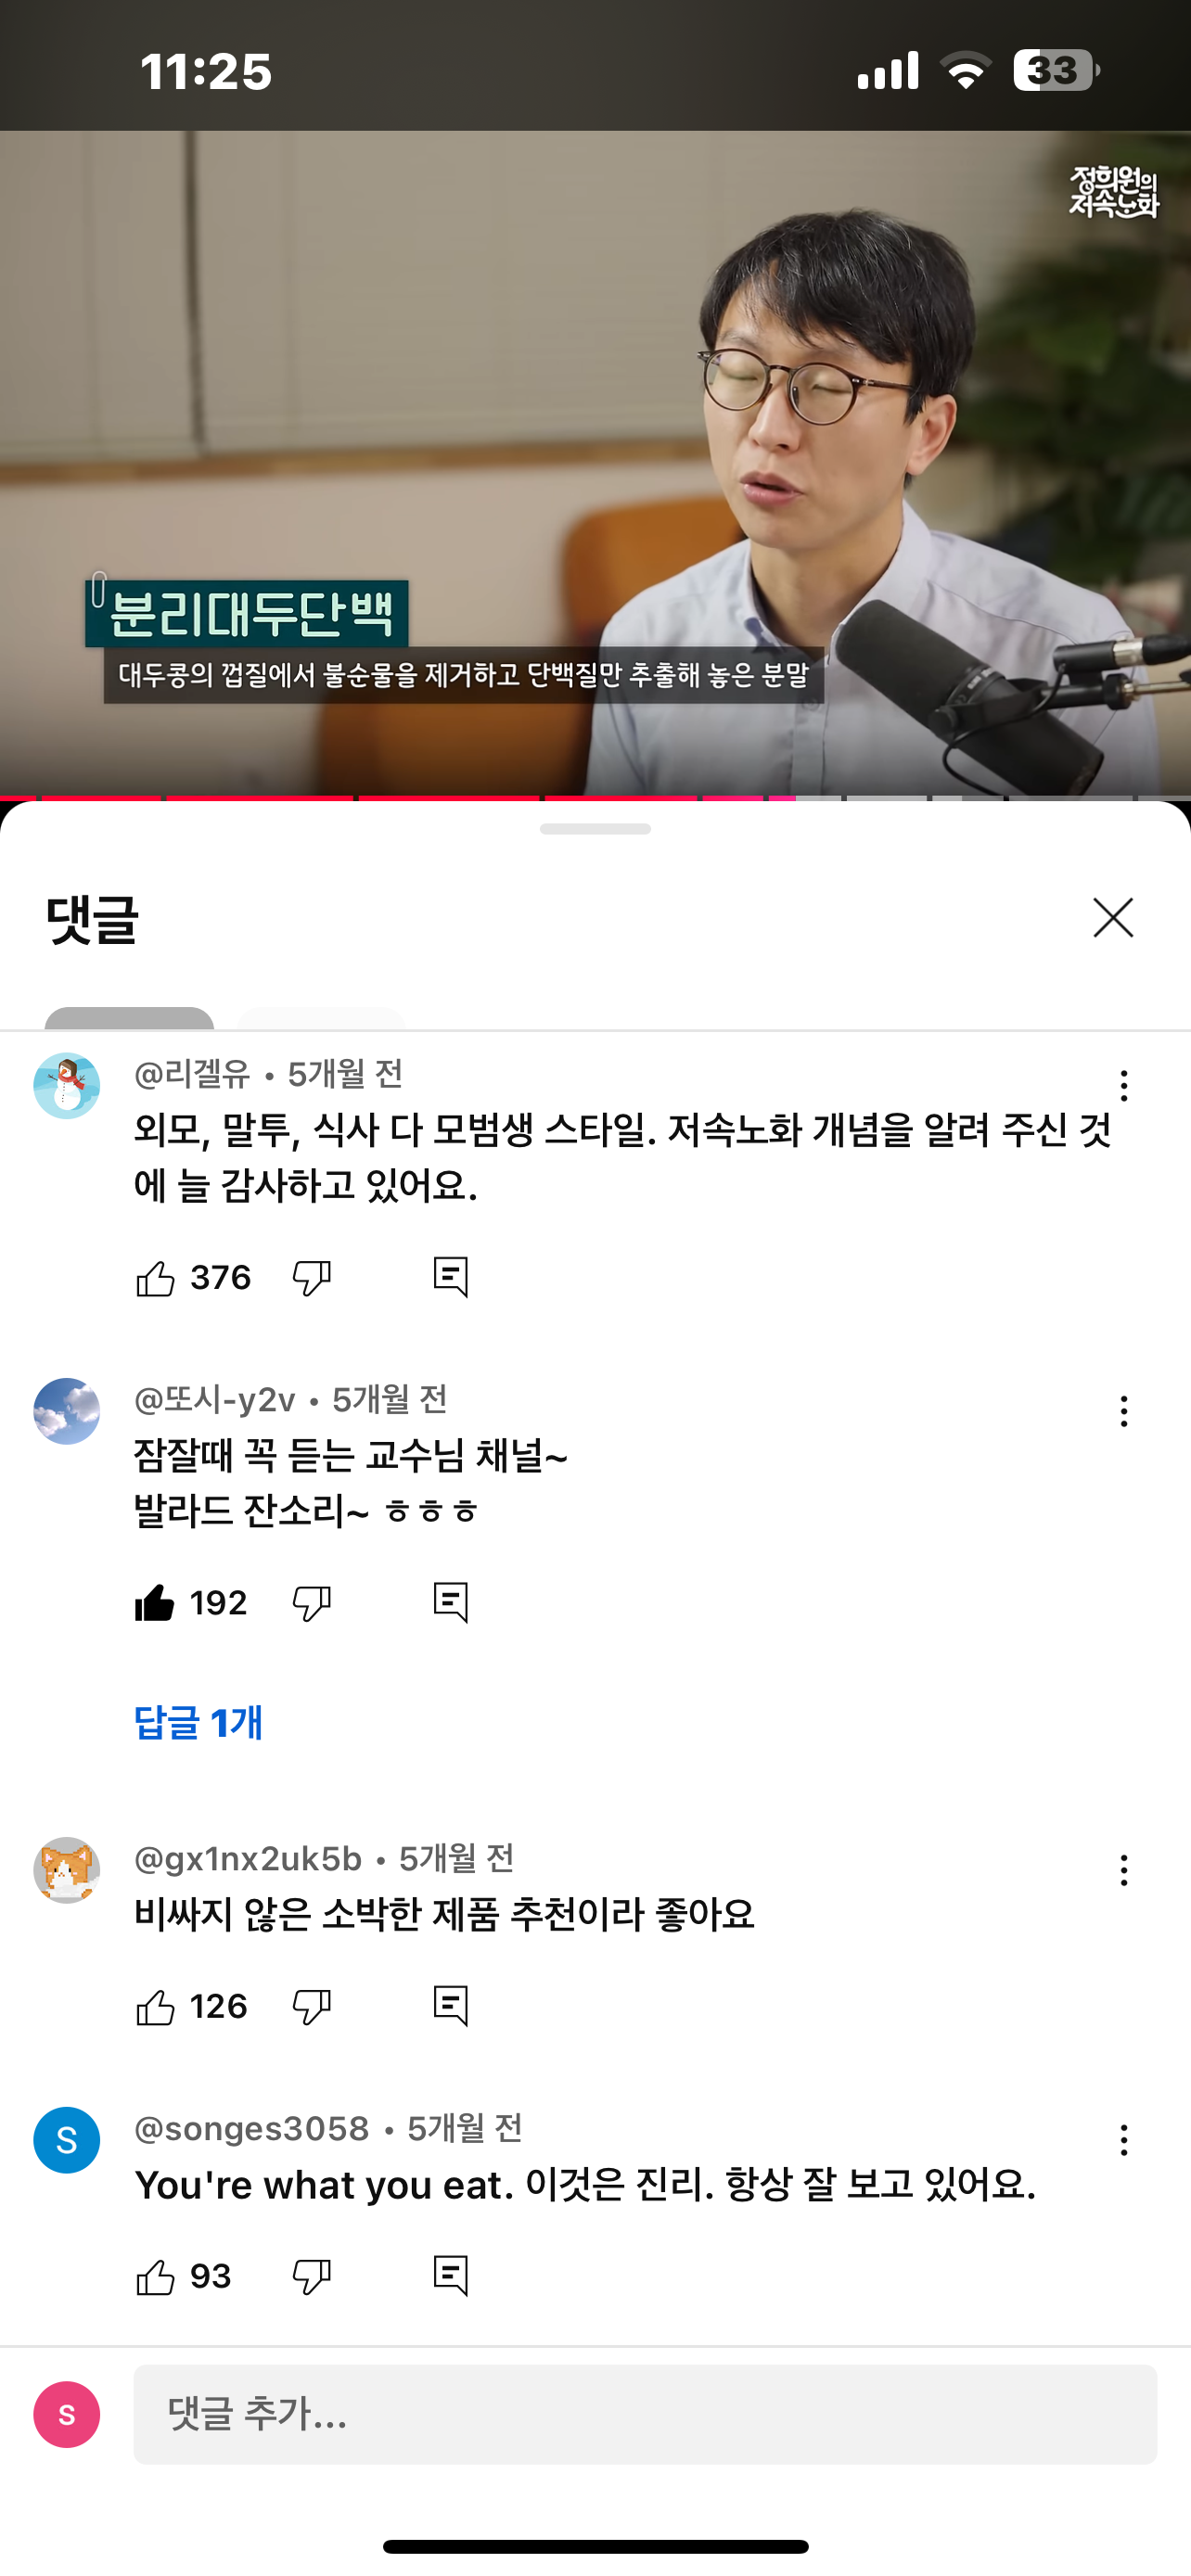Dislike the comment with 126 likes
This screenshot has height=2576, width=1191.
click(x=312, y=2006)
